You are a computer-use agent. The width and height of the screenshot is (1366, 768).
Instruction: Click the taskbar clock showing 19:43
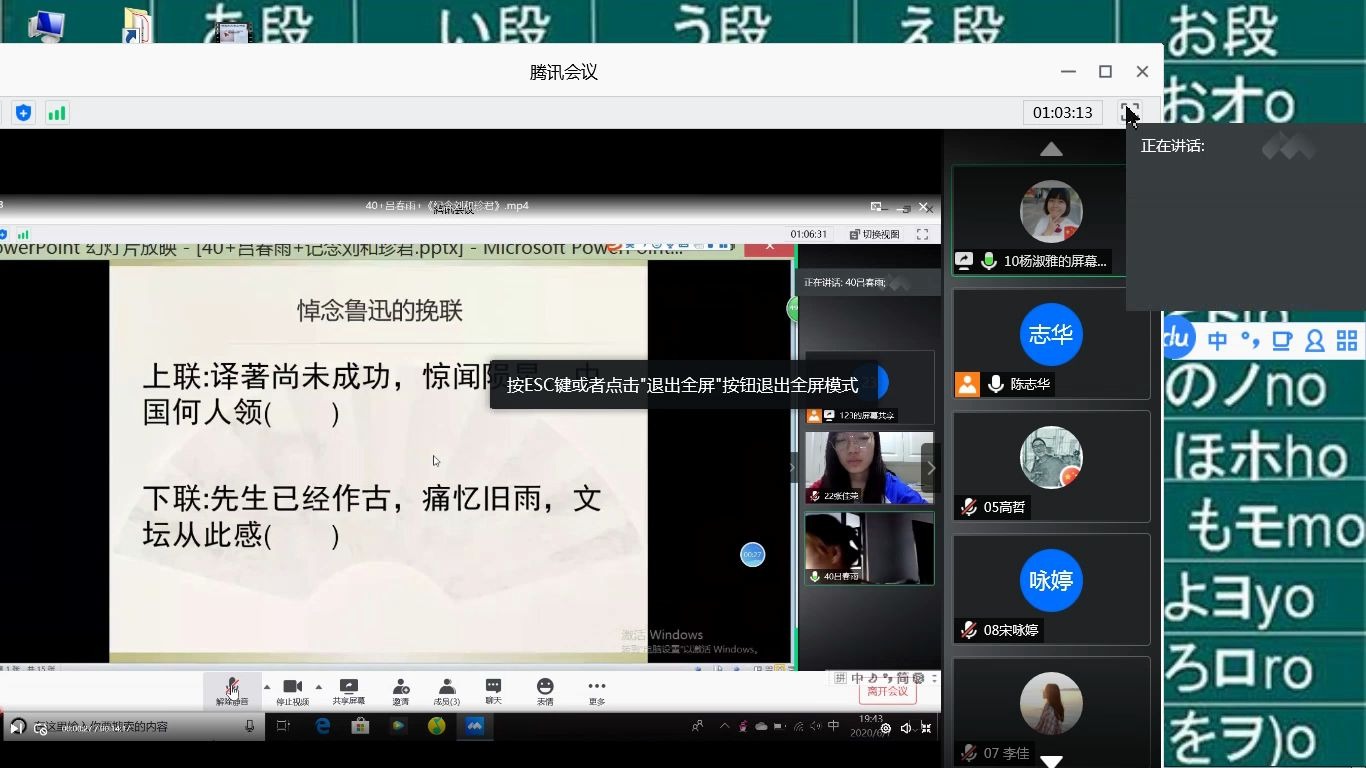tap(870, 725)
